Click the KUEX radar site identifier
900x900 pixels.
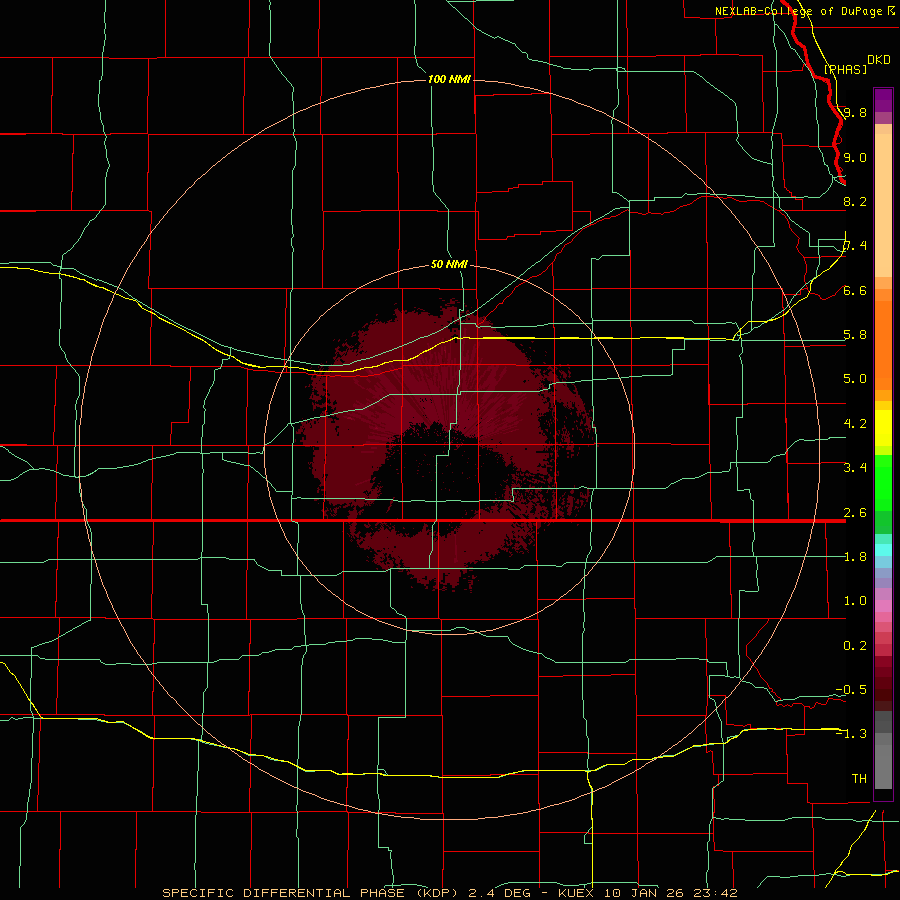[x=576, y=893]
